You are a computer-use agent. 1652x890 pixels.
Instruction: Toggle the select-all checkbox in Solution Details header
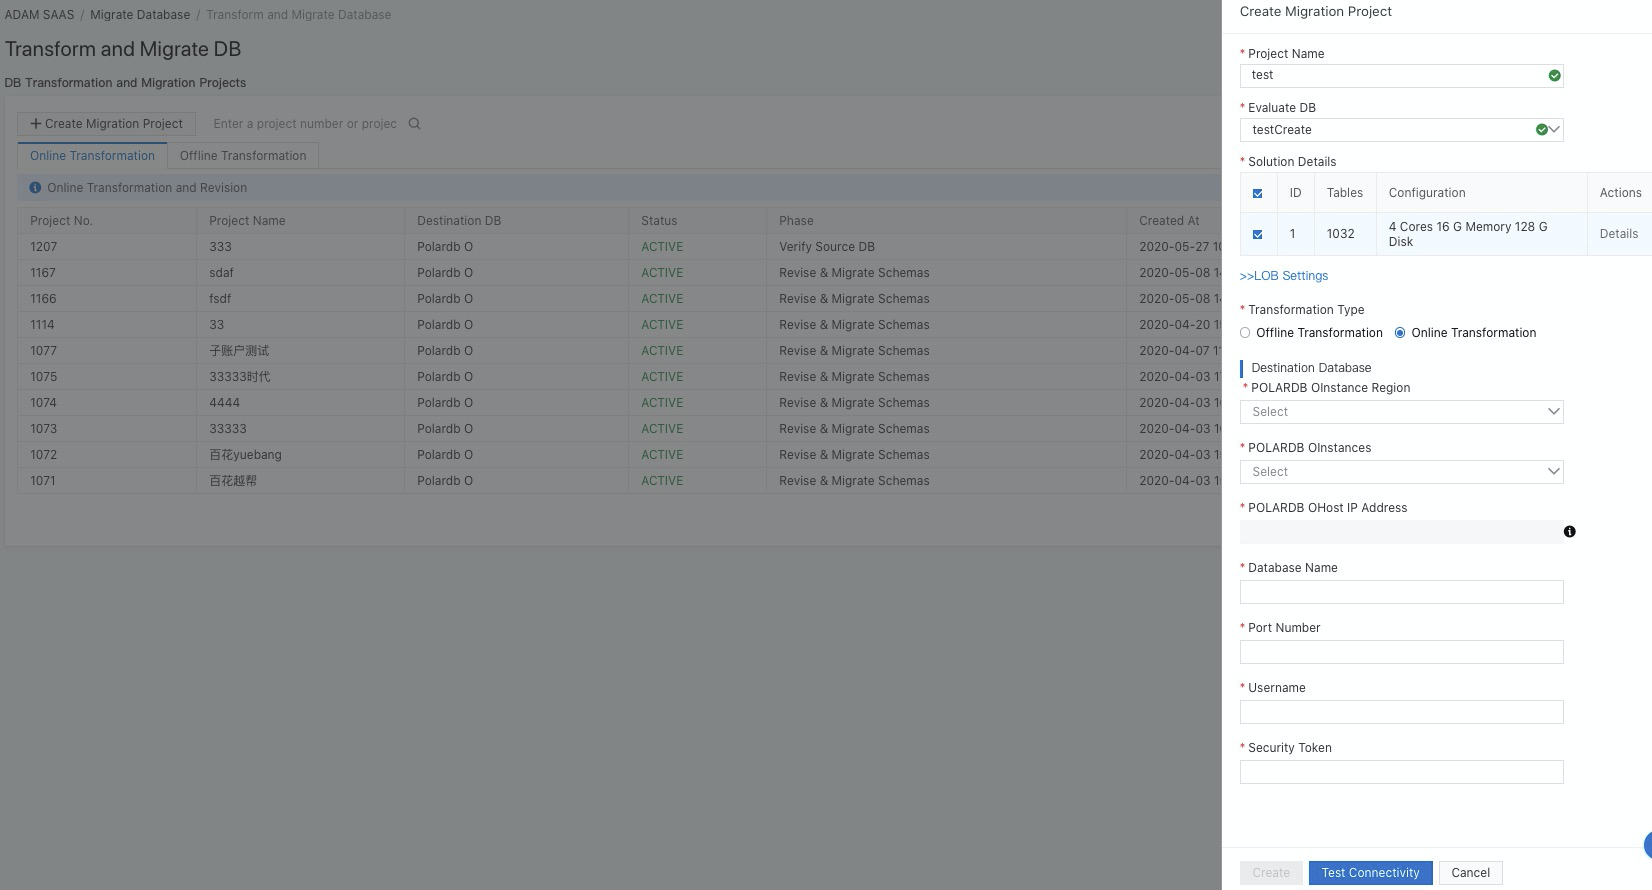(x=1257, y=193)
